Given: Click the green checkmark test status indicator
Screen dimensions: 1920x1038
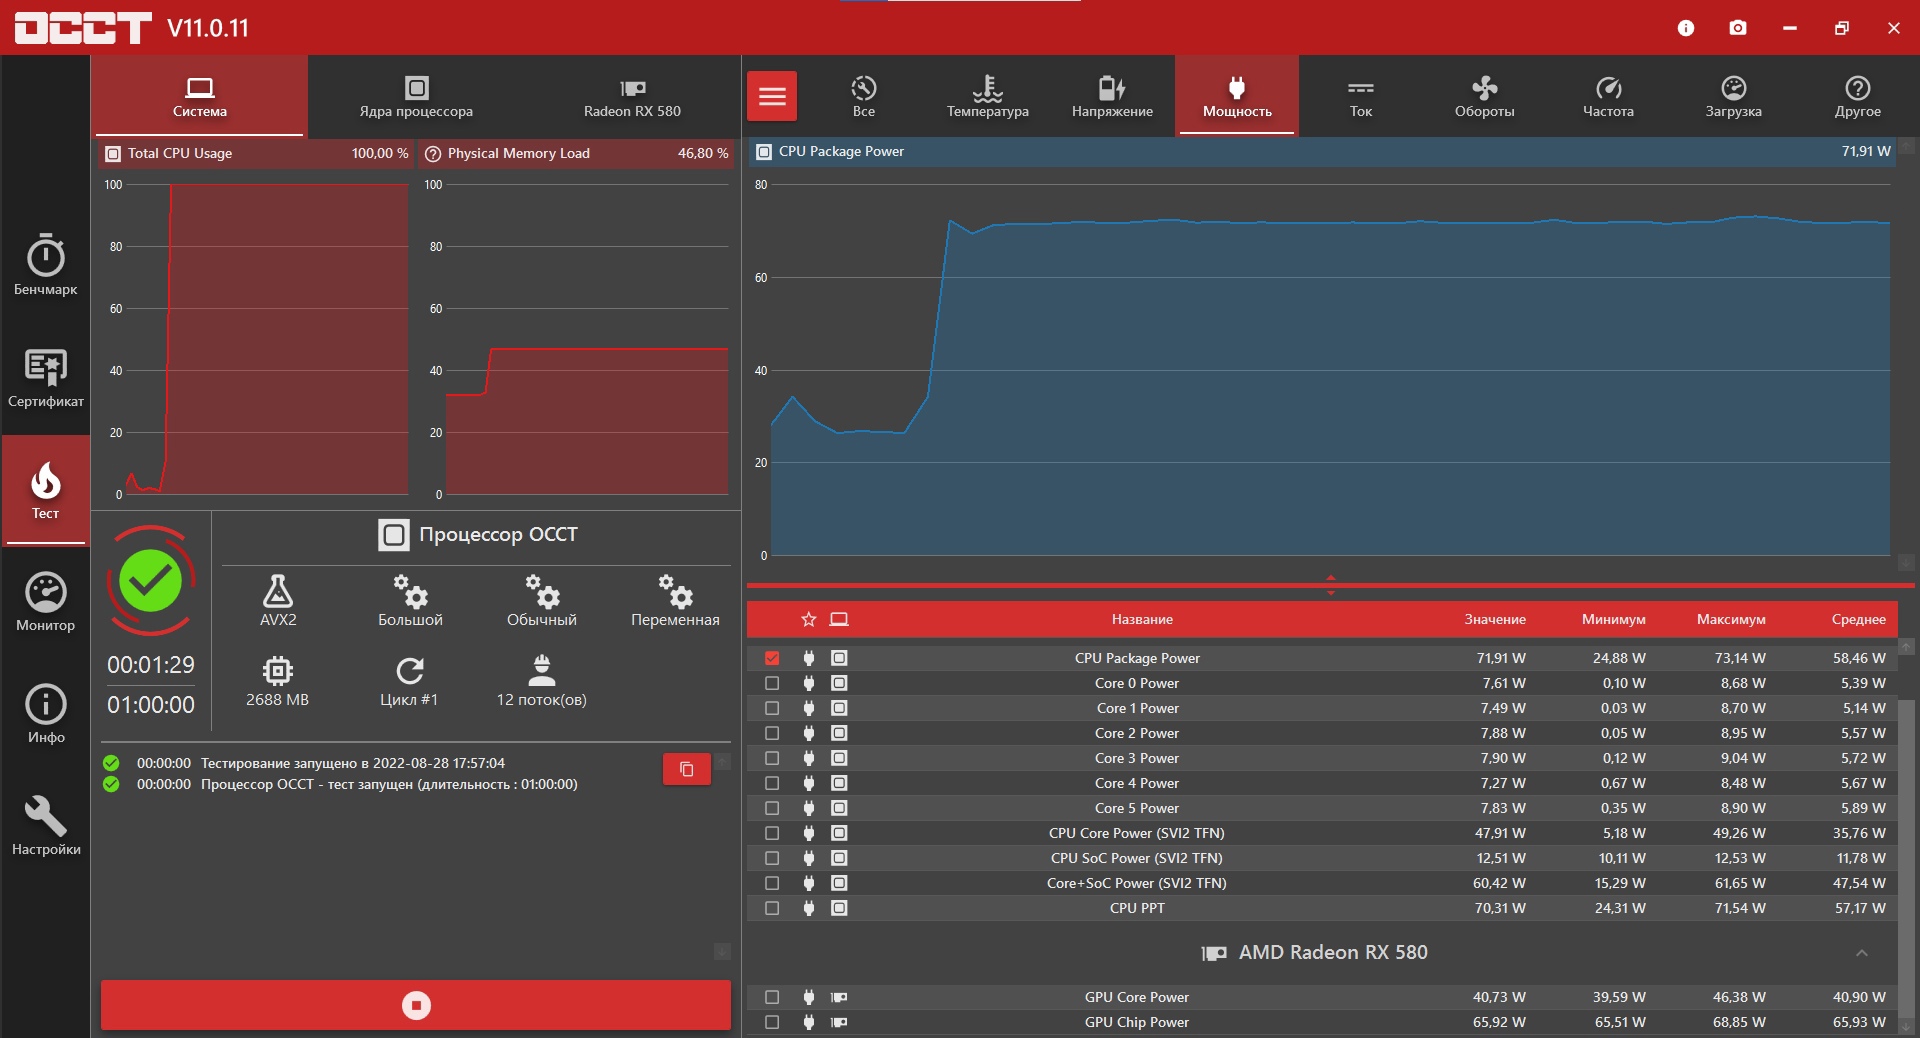Looking at the screenshot, I should (151, 580).
